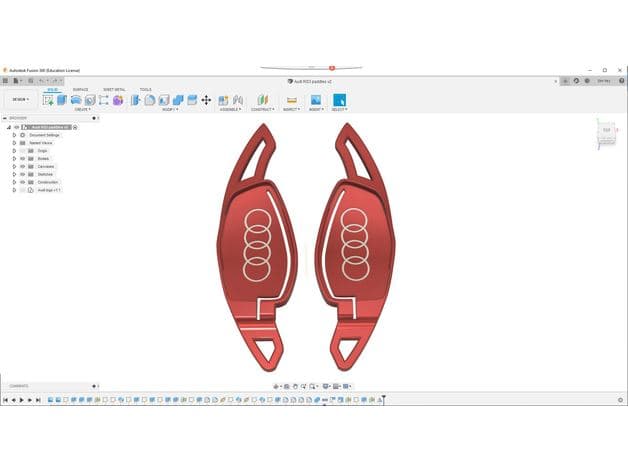
Task: Expand the Origin folder node
Action: (x=14, y=151)
